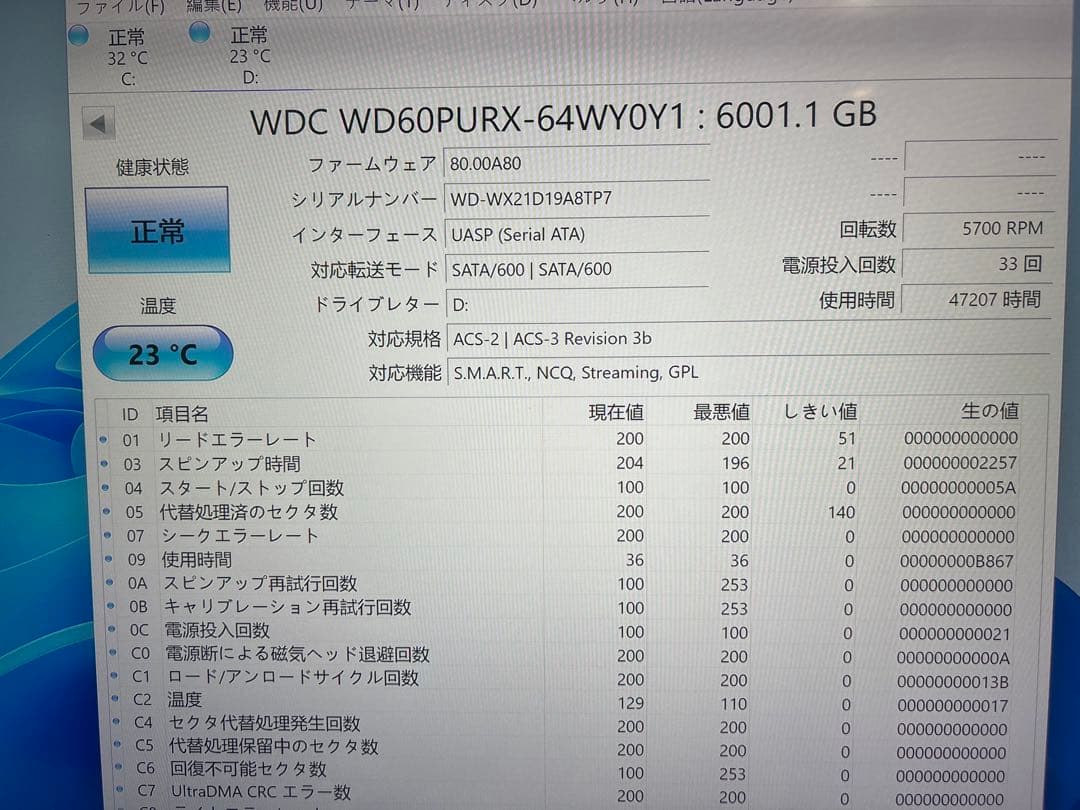Select drive C: status indicator circle
Image resolution: width=1080 pixels, height=810 pixels.
click(78, 33)
